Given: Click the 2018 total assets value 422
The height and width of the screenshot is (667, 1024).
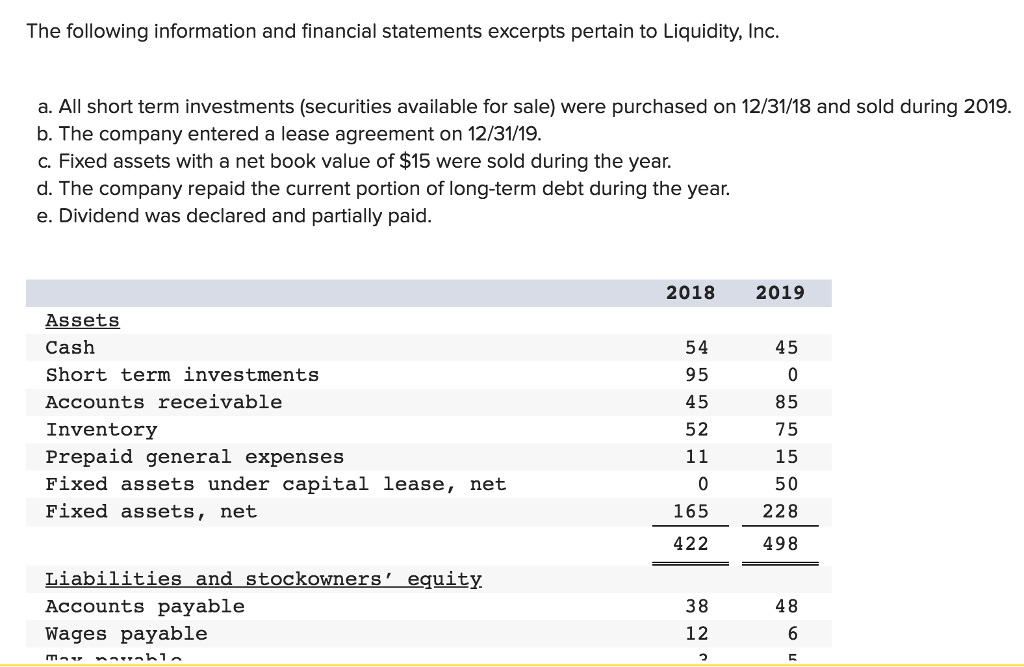Looking at the screenshot, I should point(690,543).
